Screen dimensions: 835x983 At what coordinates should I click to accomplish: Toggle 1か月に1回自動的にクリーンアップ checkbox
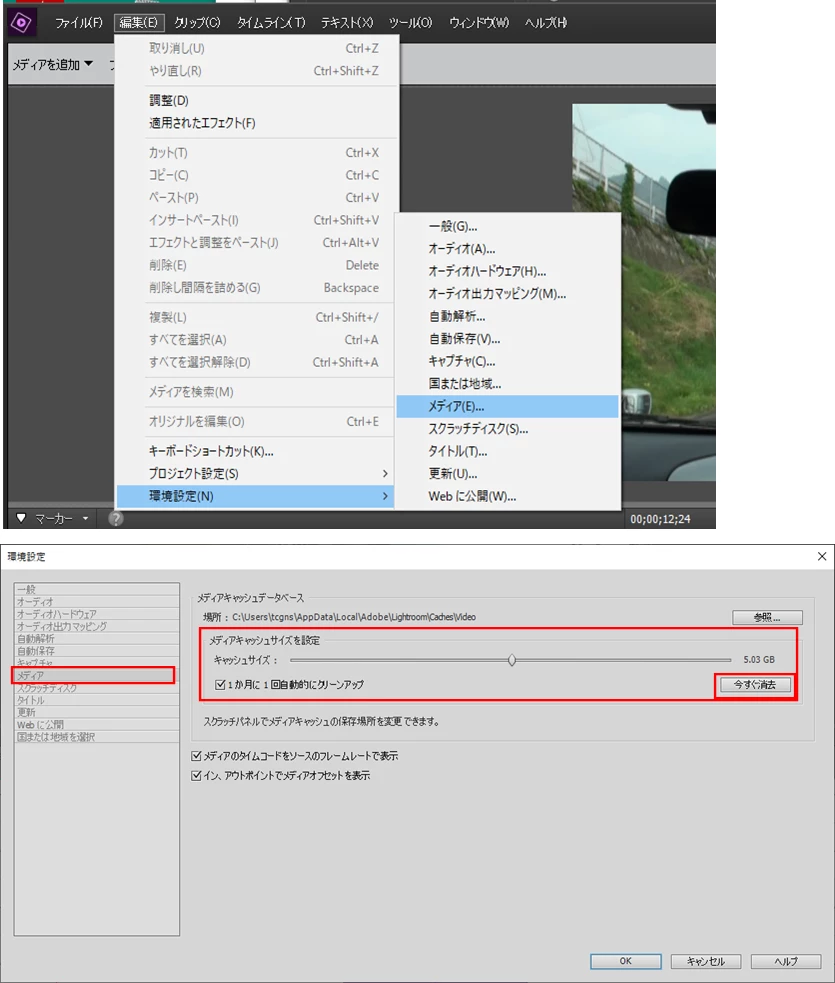pyautogui.click(x=220, y=685)
